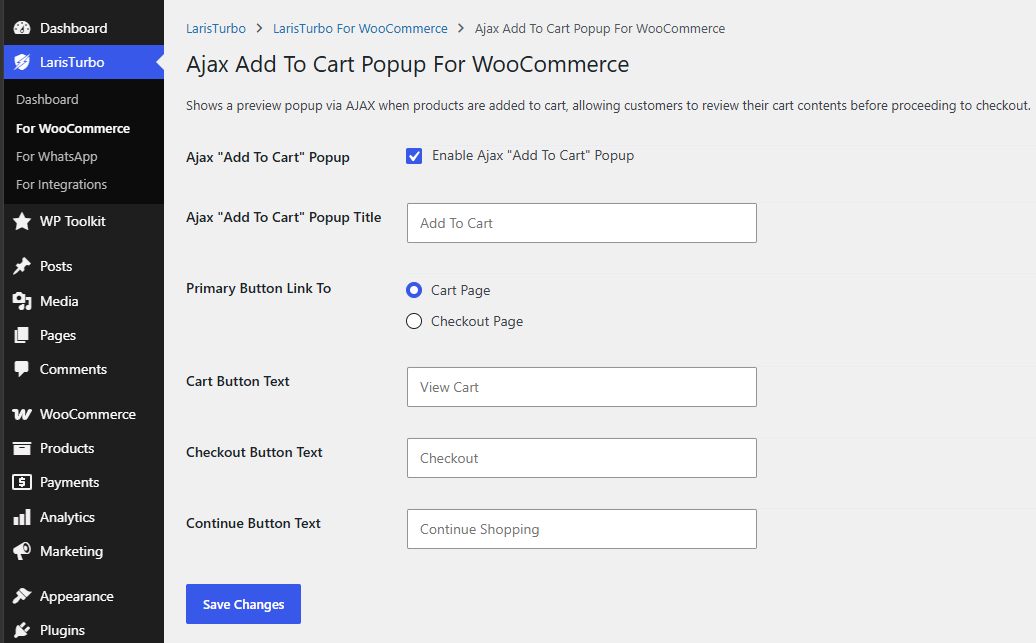This screenshot has width=1036, height=643.
Task: Go to the Posts menu
Action: (84, 266)
